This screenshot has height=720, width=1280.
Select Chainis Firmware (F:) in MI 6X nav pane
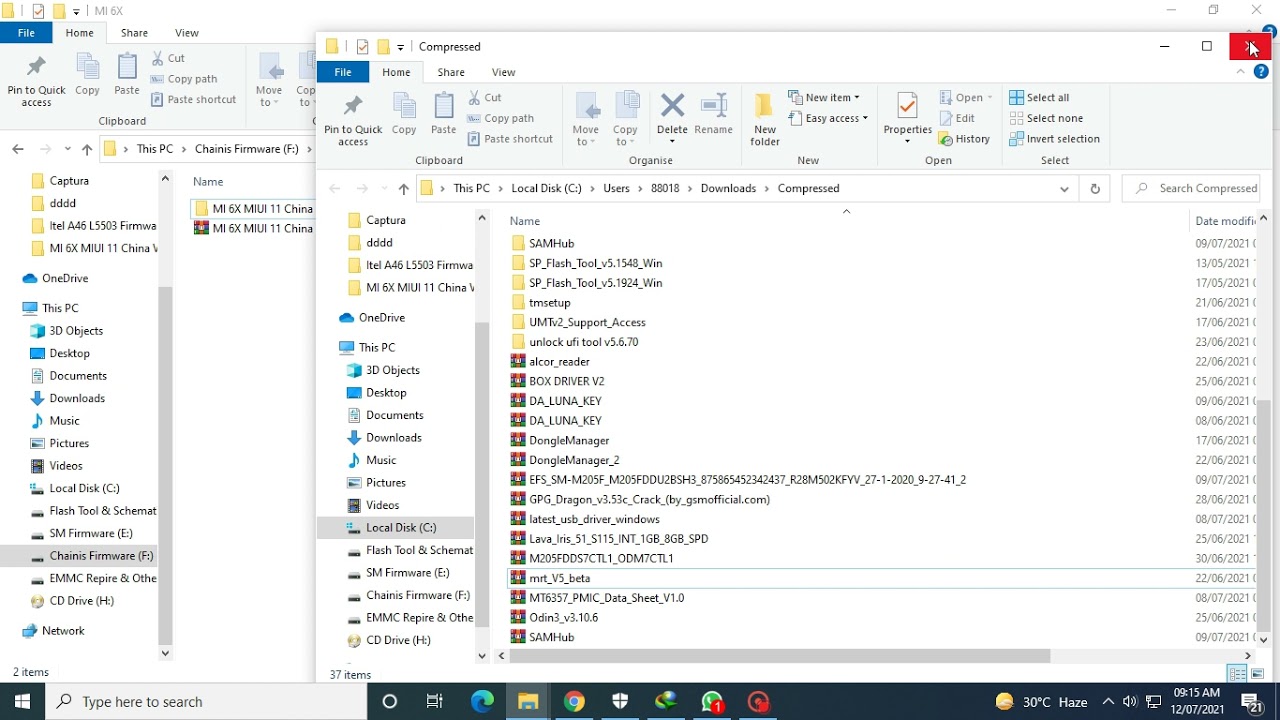click(x=101, y=556)
